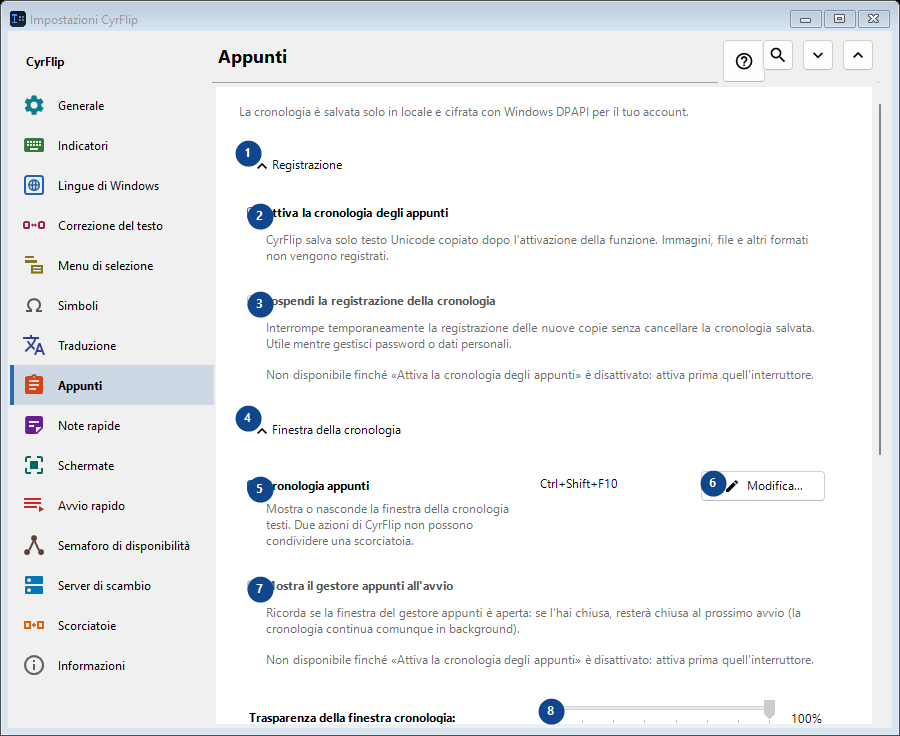This screenshot has height=736, width=900.
Task: Go to previous result with up chevron
Action: point(858,55)
